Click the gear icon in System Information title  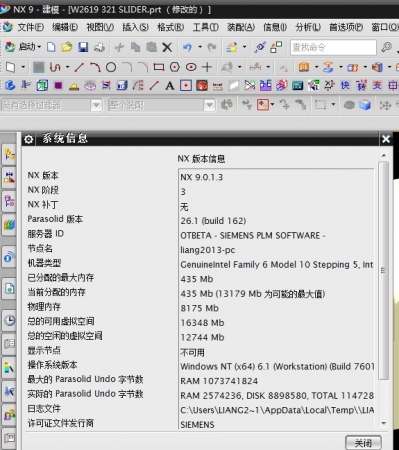tap(29, 139)
